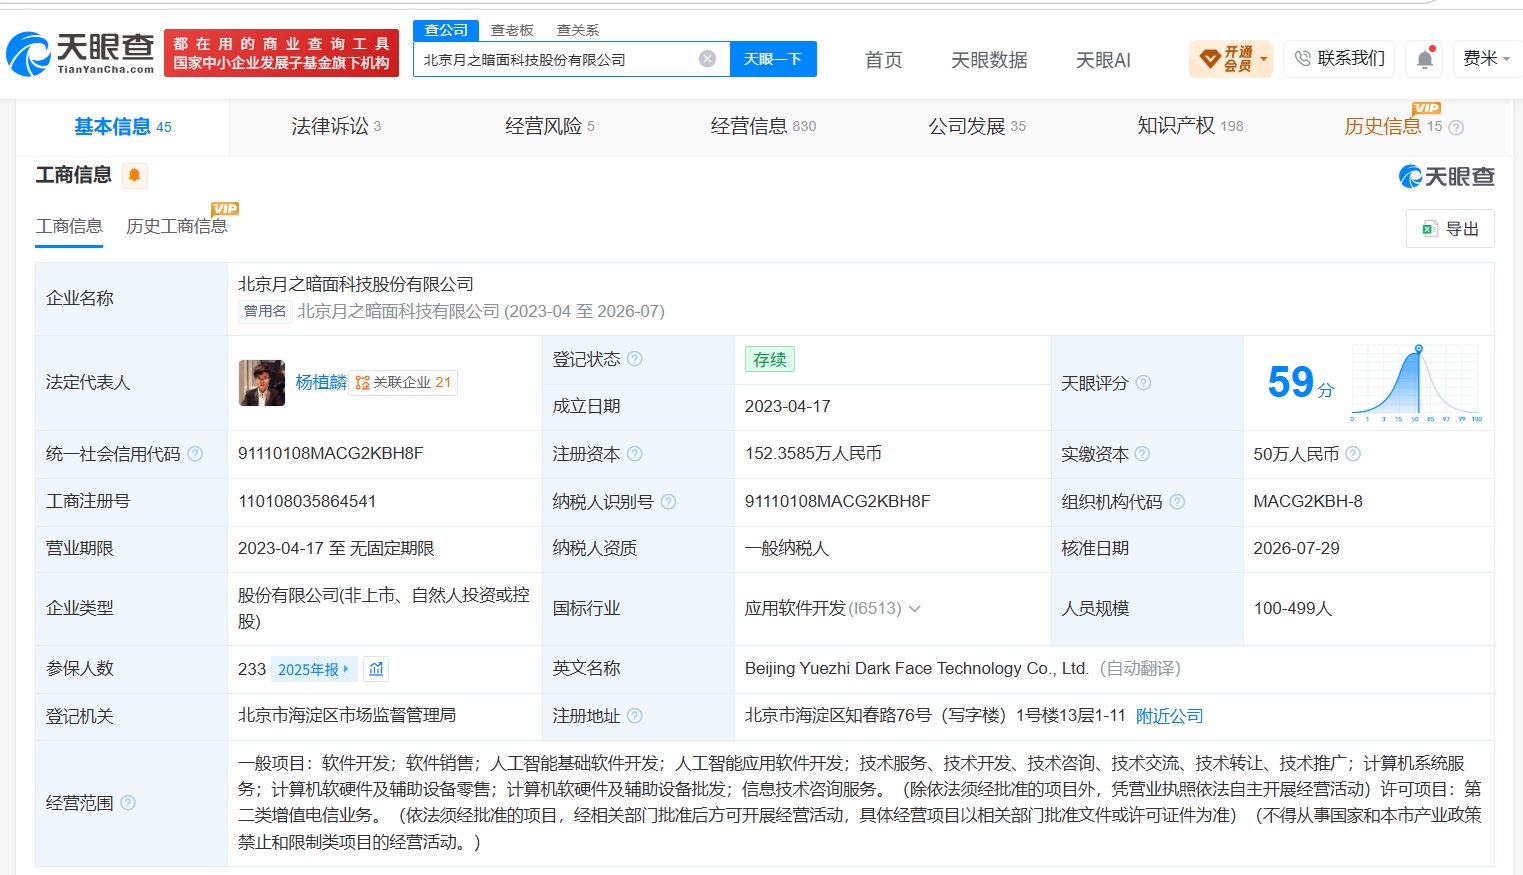Click the 导出 export button
1523x875 pixels.
pos(1450,229)
